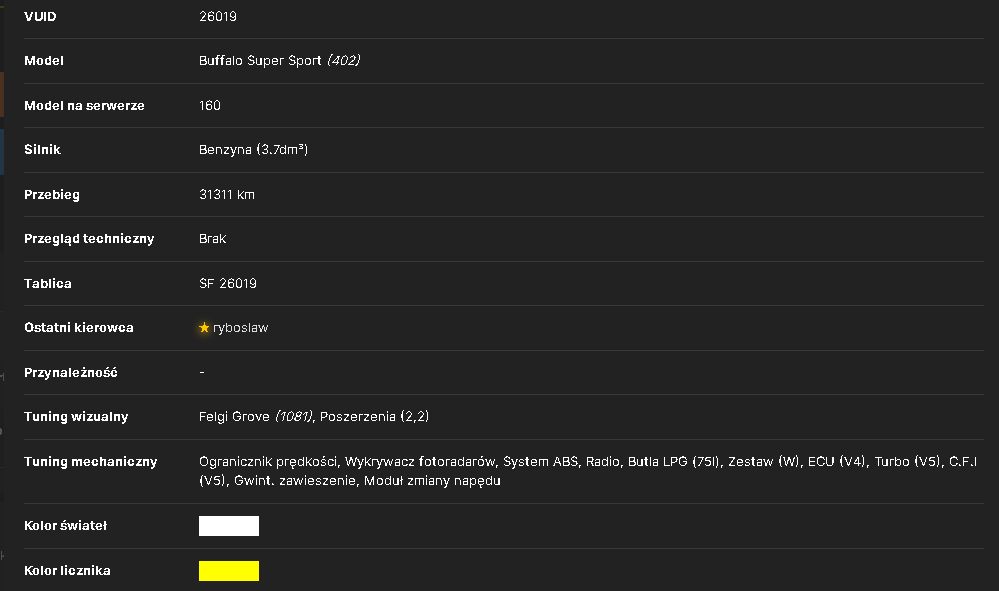Click engine value Benzyna (3.7dm³)
999x591 pixels.
(x=254, y=150)
